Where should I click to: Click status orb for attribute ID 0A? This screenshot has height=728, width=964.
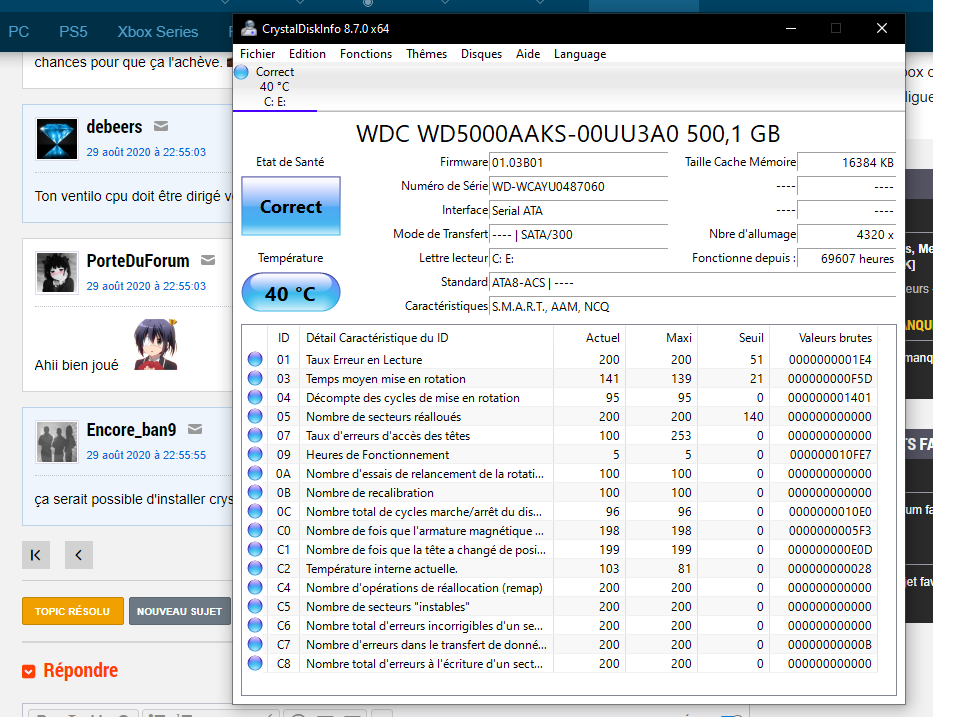[x=255, y=473]
